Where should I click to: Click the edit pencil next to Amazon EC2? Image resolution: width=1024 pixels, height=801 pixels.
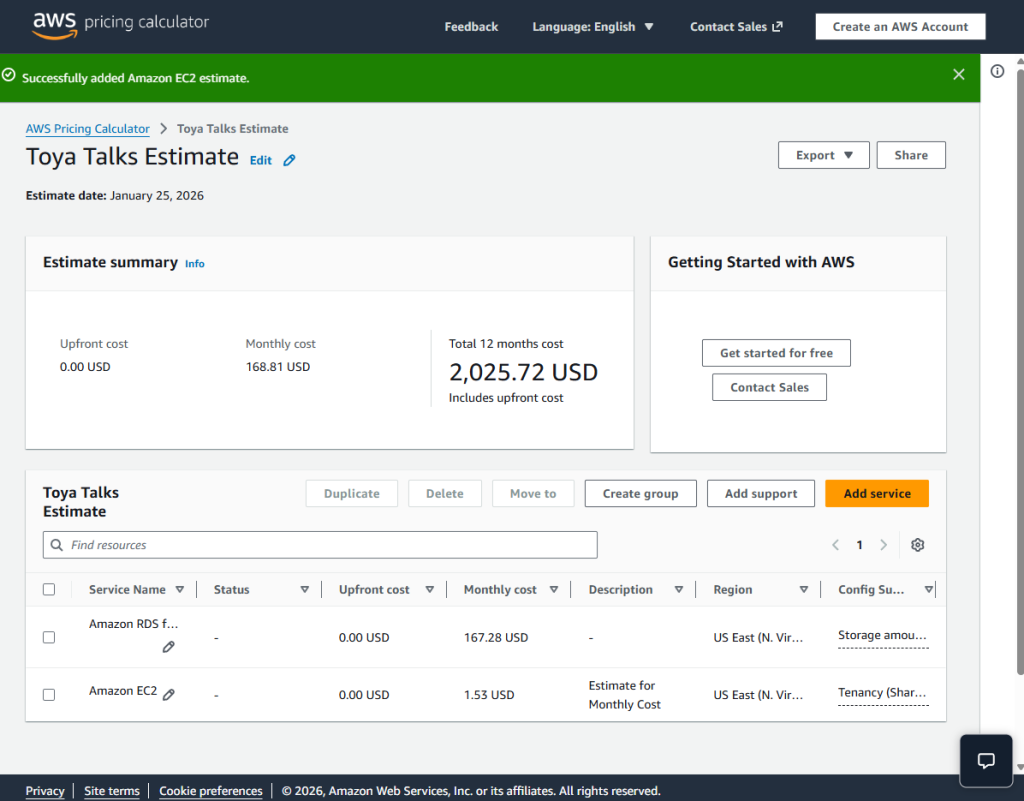tap(169, 694)
